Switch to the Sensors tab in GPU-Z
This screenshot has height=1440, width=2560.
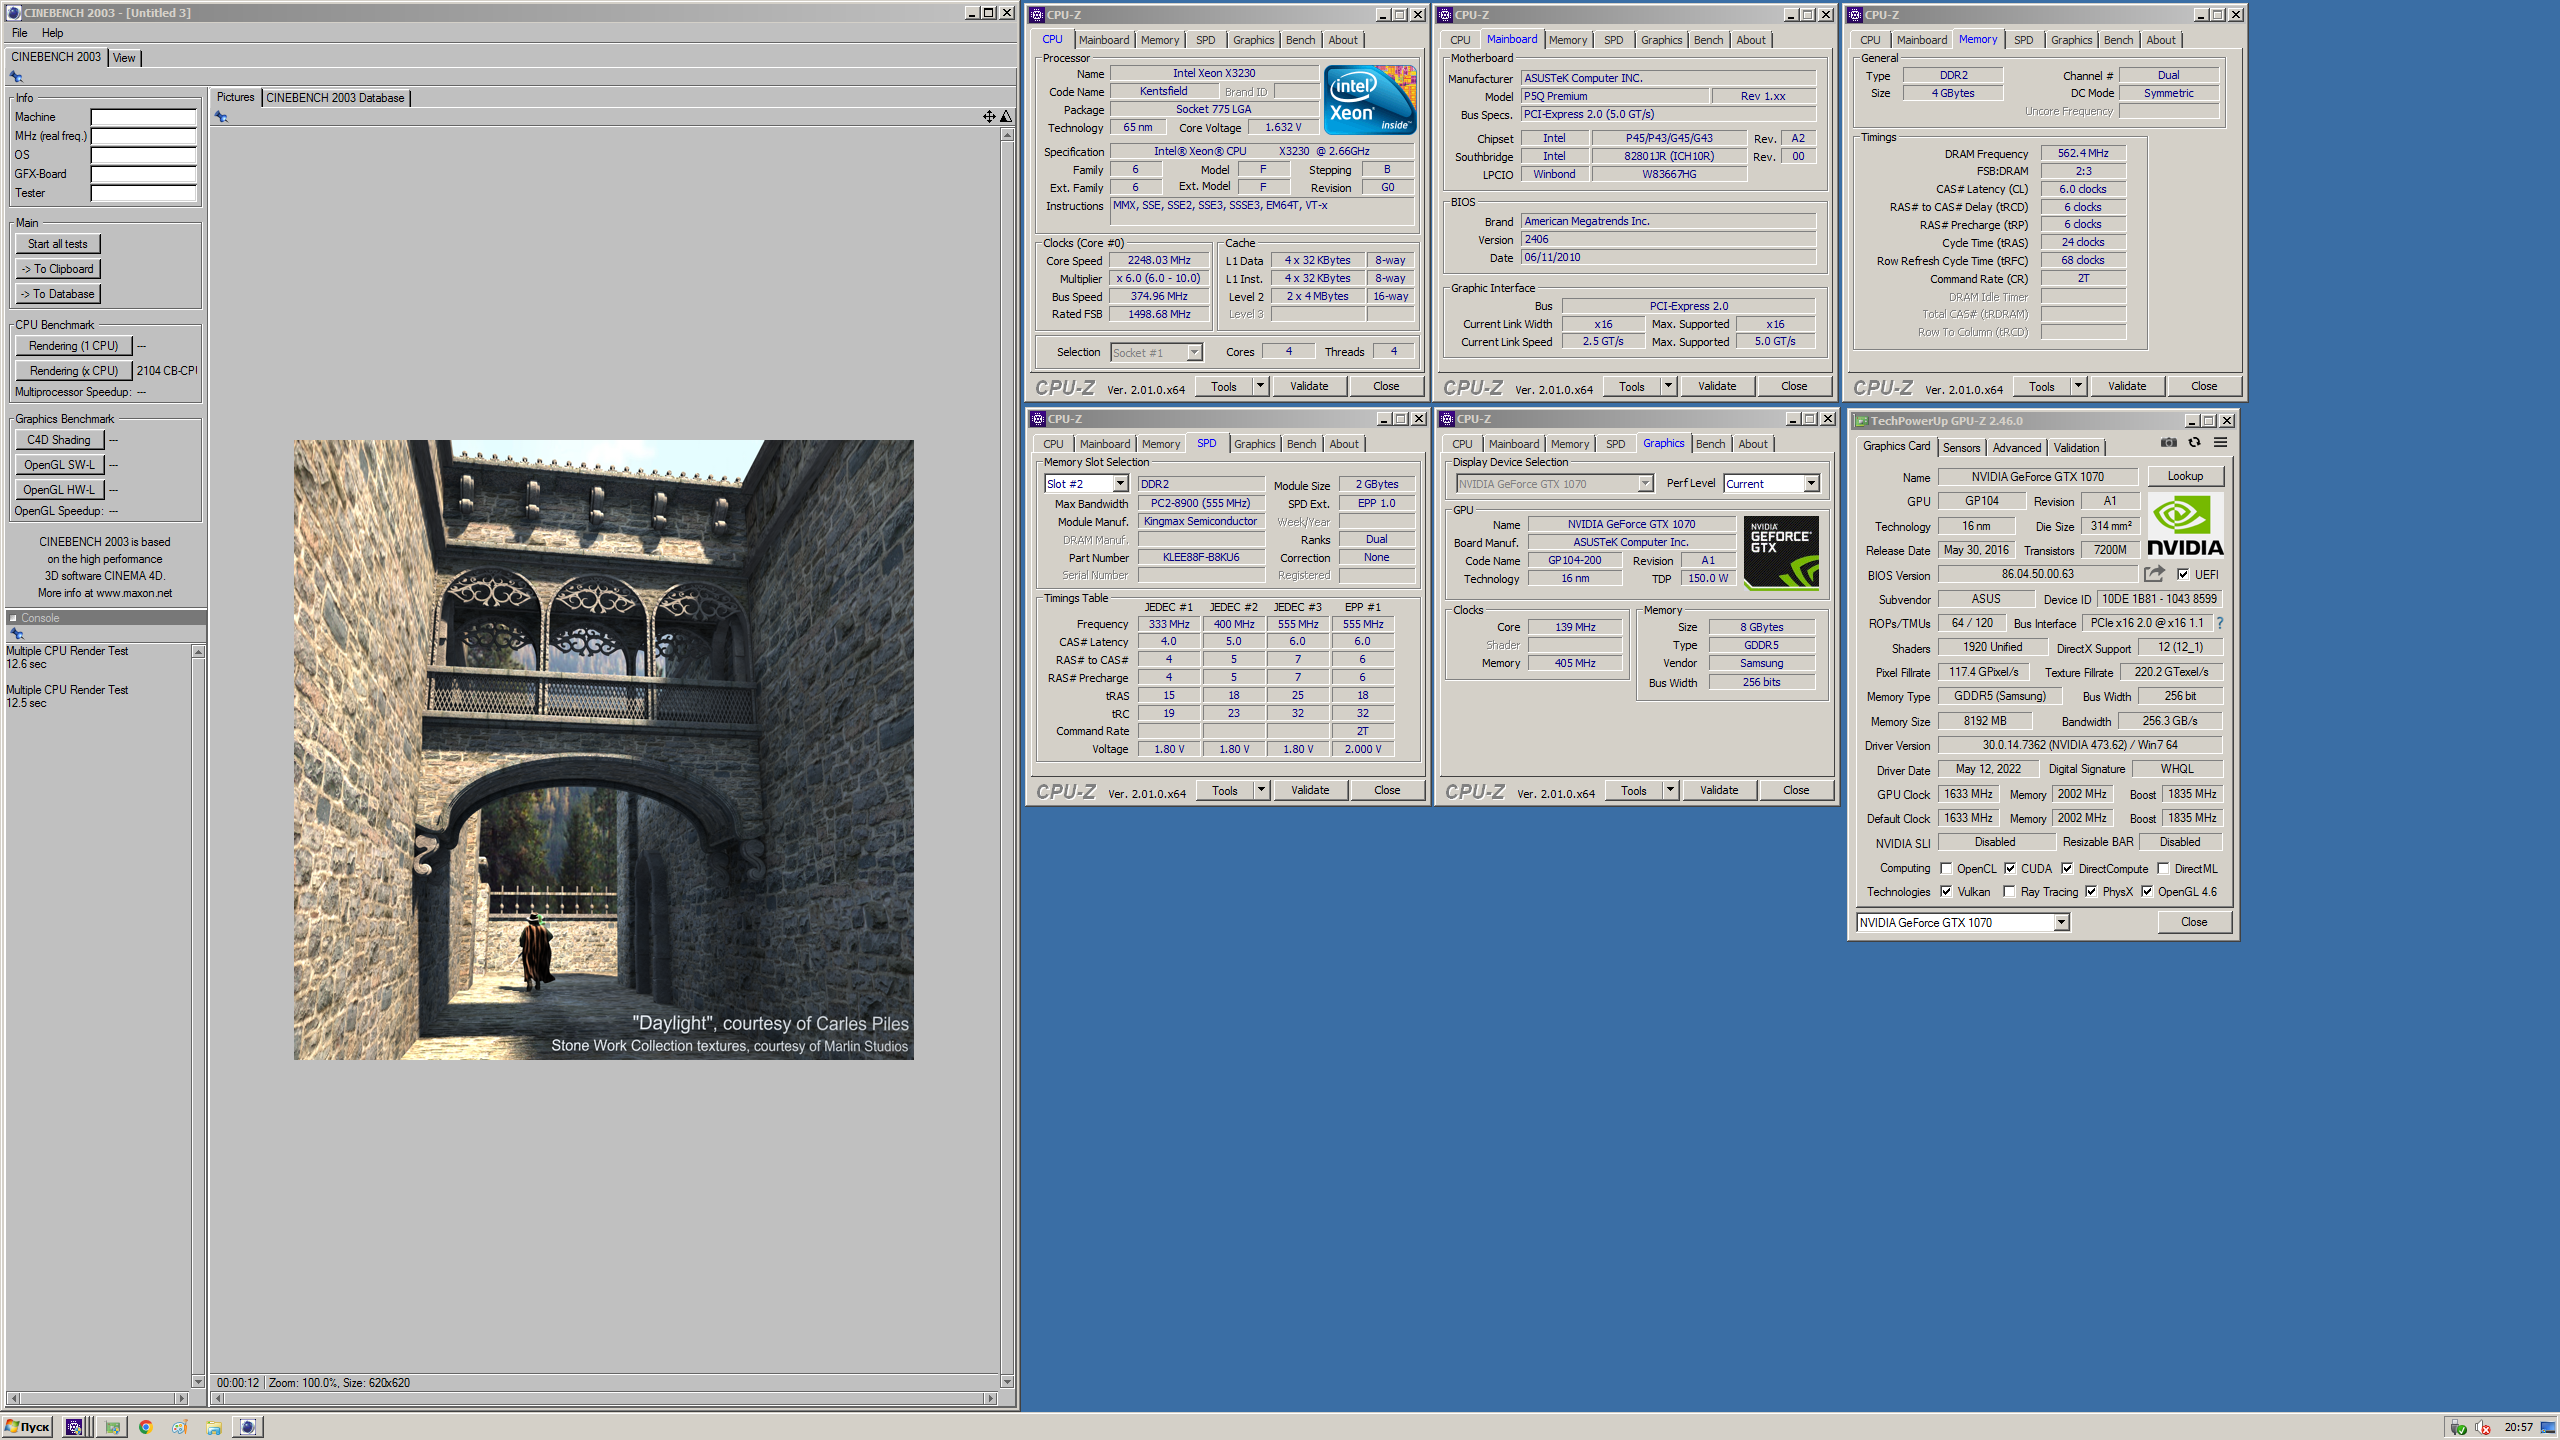(1961, 448)
